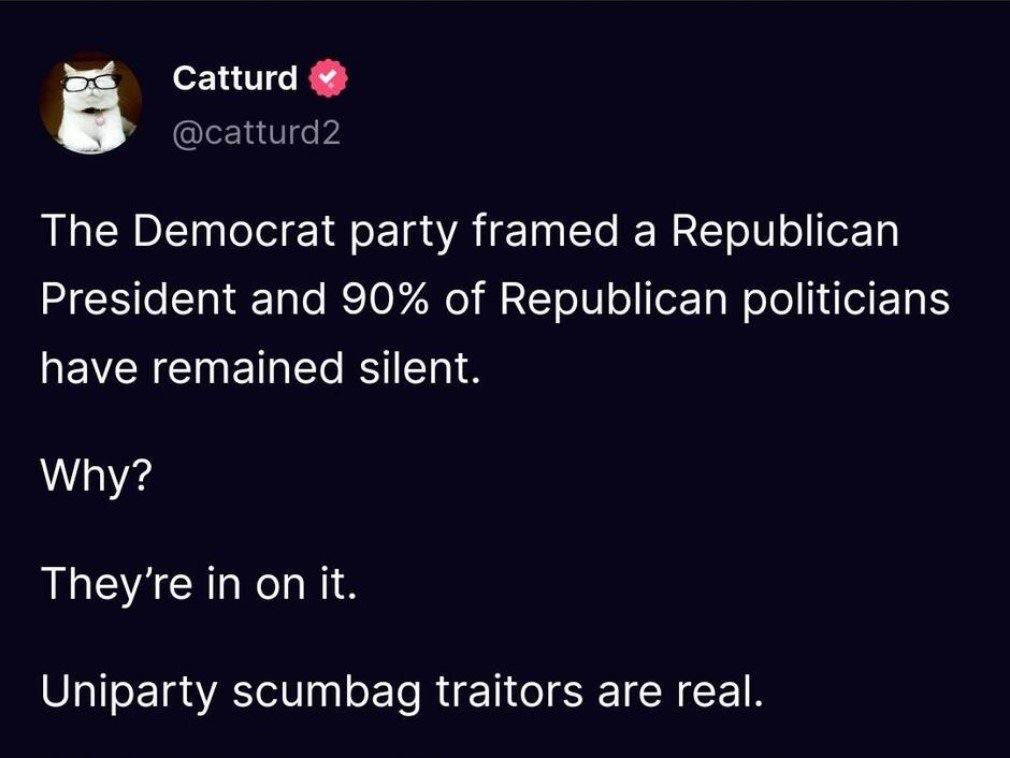Click the cat's black glasses in avatar
Screen dimensions: 1010x758
pos(91,81)
